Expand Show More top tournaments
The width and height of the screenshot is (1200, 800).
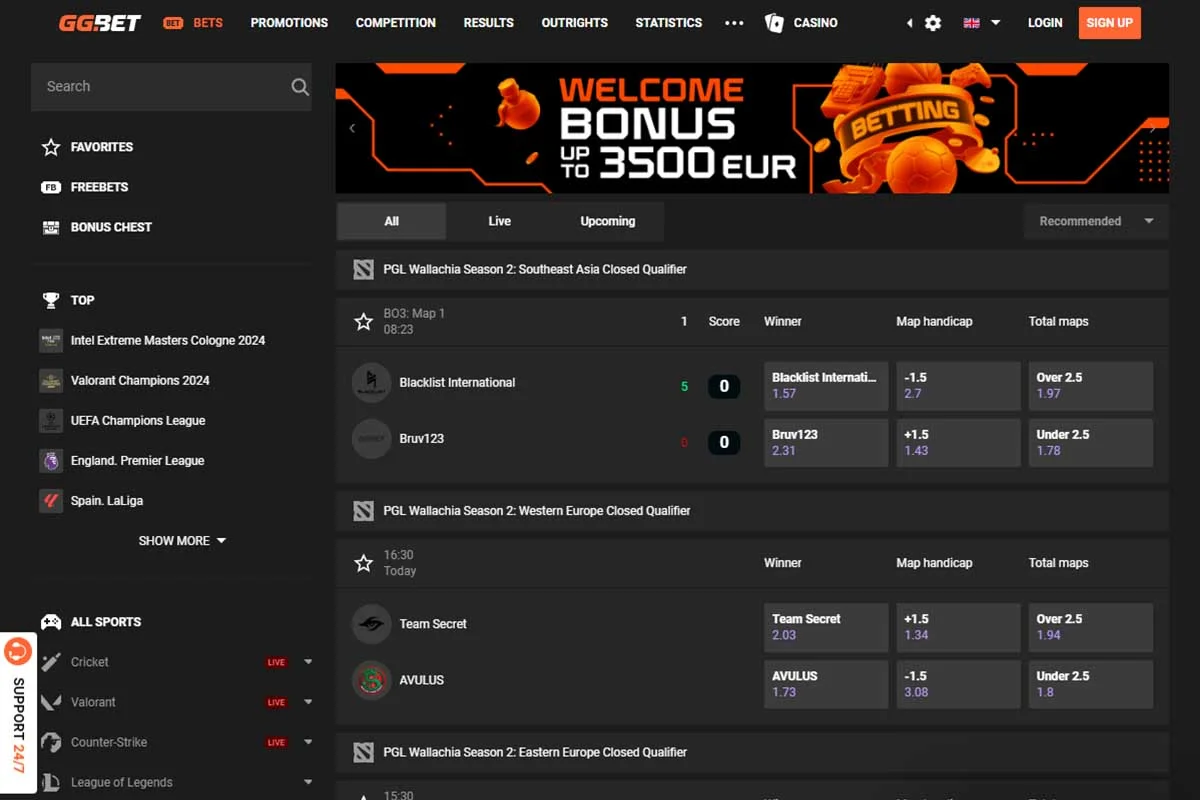pos(182,541)
